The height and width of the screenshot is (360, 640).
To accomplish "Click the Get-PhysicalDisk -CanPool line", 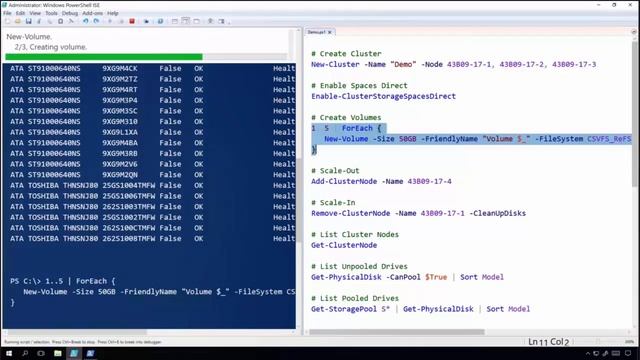I will [x=407, y=277].
